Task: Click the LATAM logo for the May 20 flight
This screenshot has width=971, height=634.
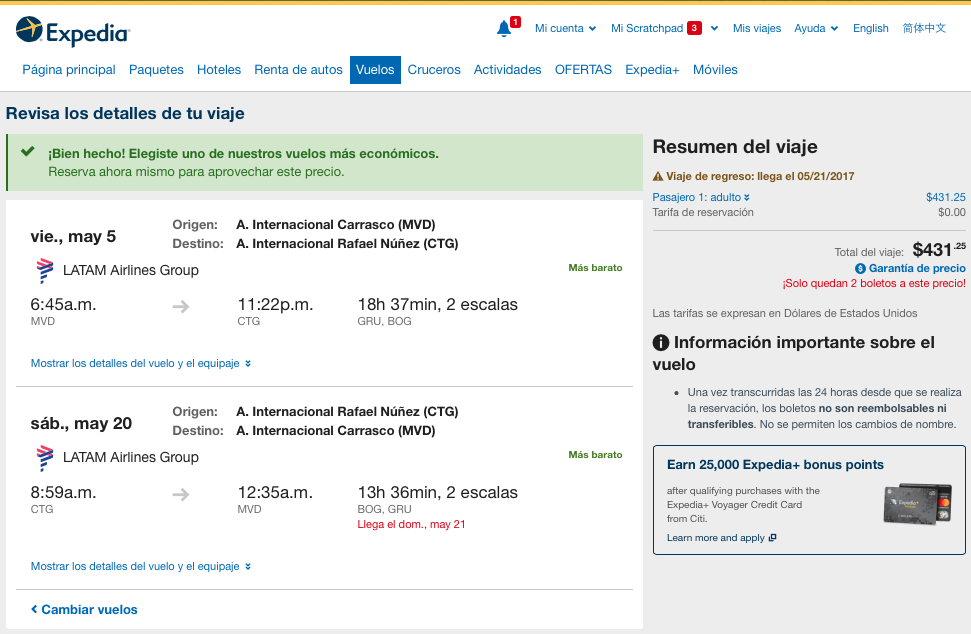Action: 45,458
